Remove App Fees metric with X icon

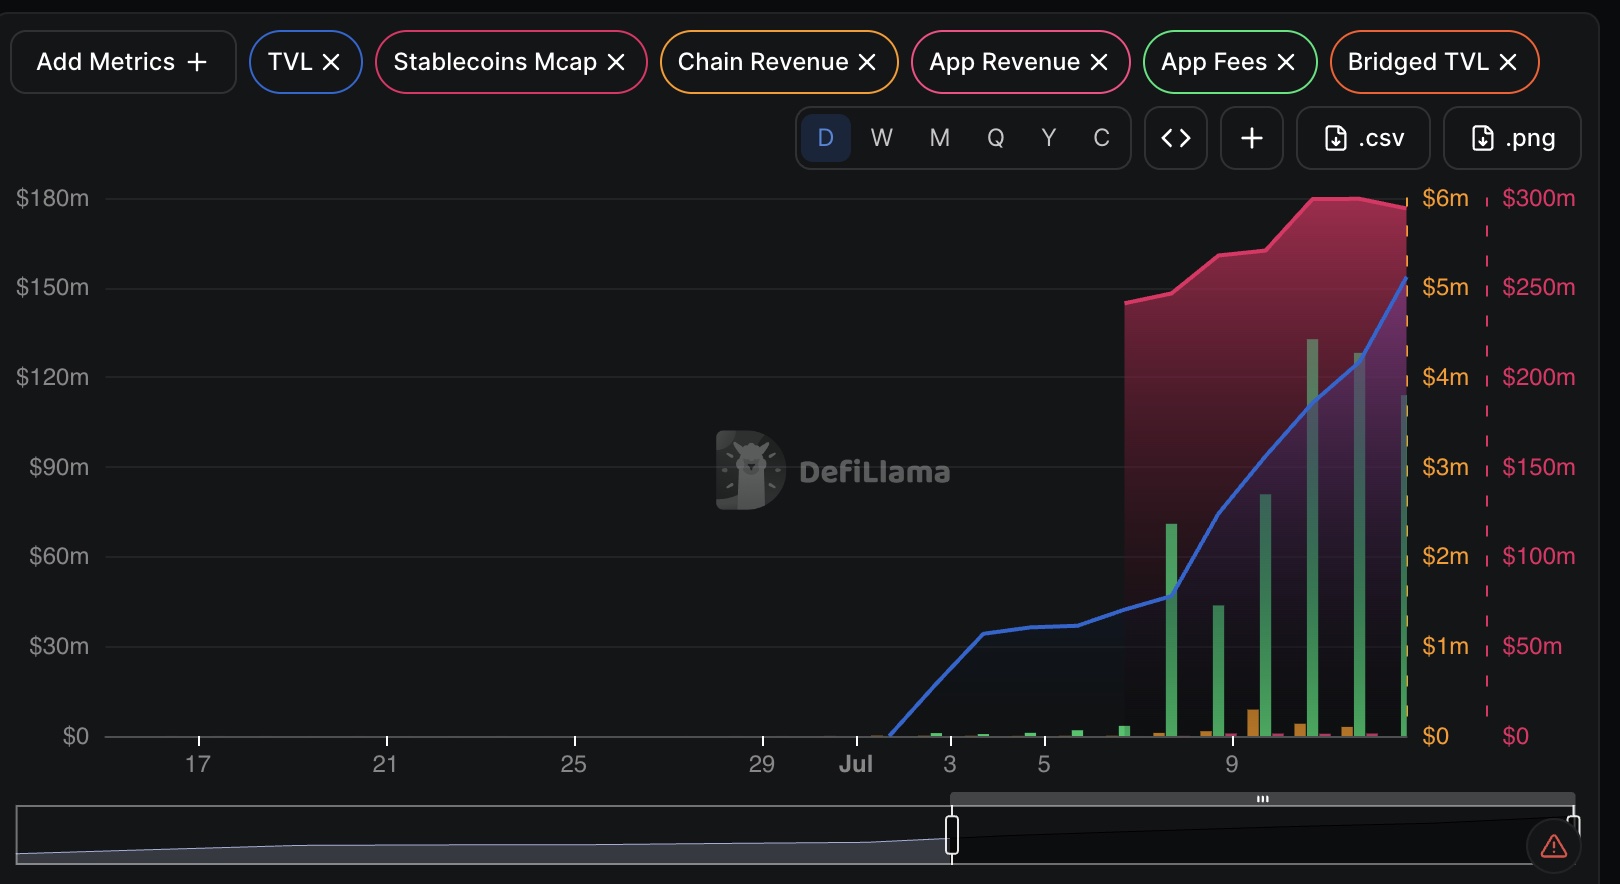(x=1286, y=62)
